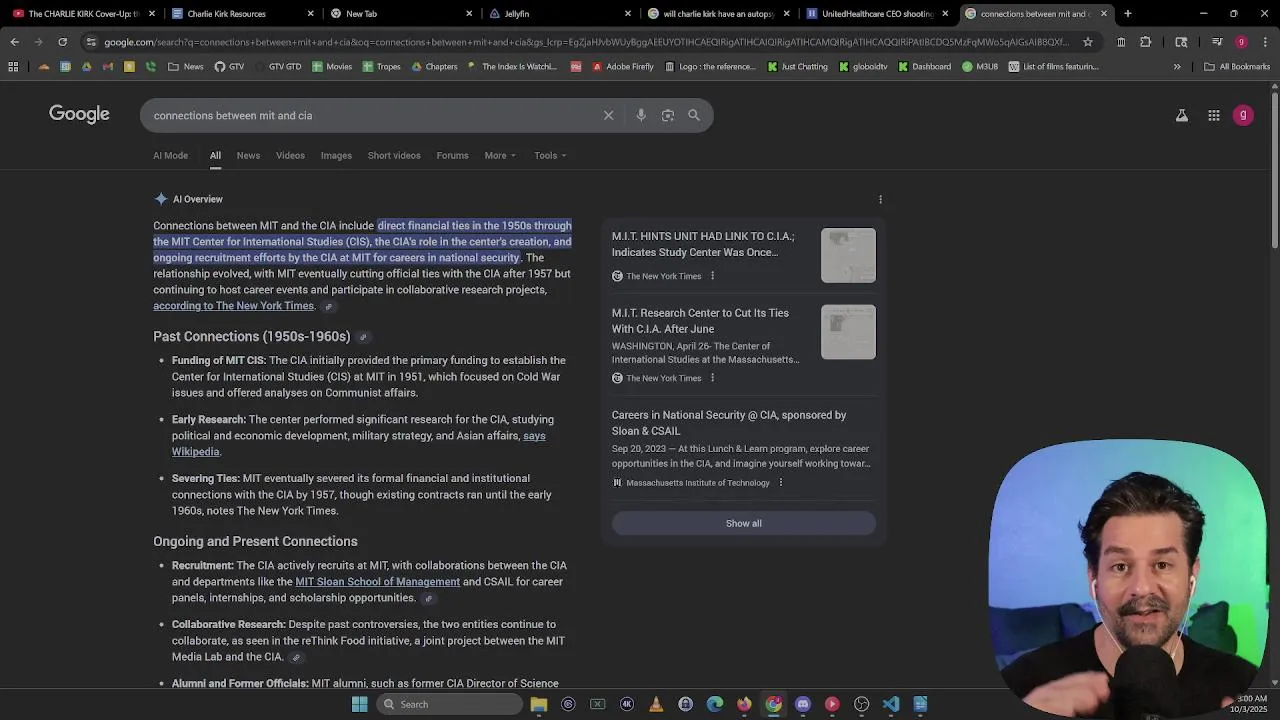This screenshot has width=1280, height=720.
Task: Open Google Lens image search icon
Action: 668,115
